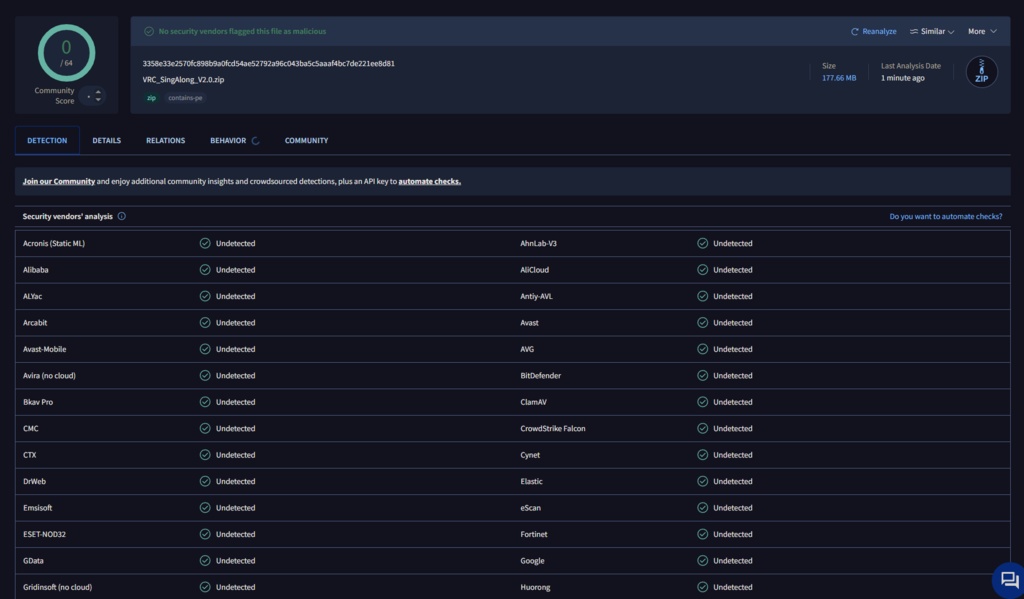Click the 1 minute ago analysis date
This screenshot has width=1024, height=599.
(x=903, y=78)
